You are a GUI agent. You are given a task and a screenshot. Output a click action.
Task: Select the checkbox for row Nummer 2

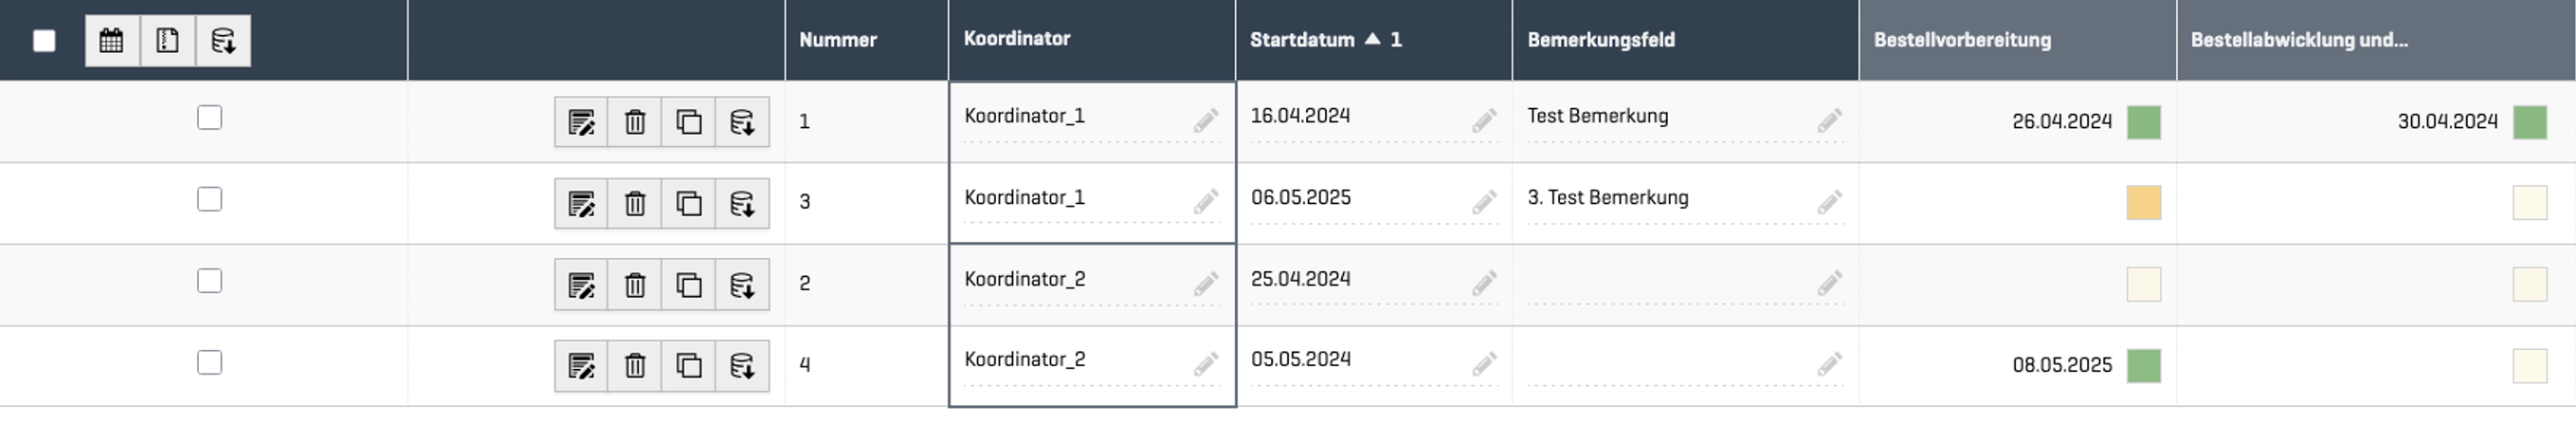pos(209,281)
